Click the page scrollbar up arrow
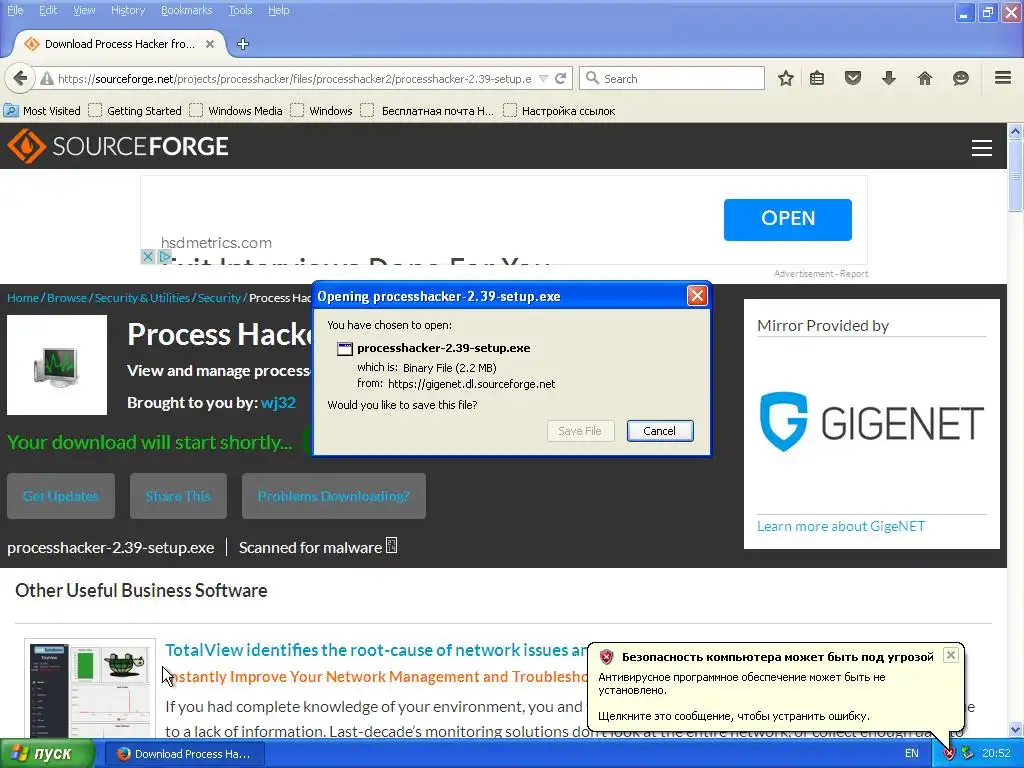Screen dimensions: 1024x768 [1016, 131]
